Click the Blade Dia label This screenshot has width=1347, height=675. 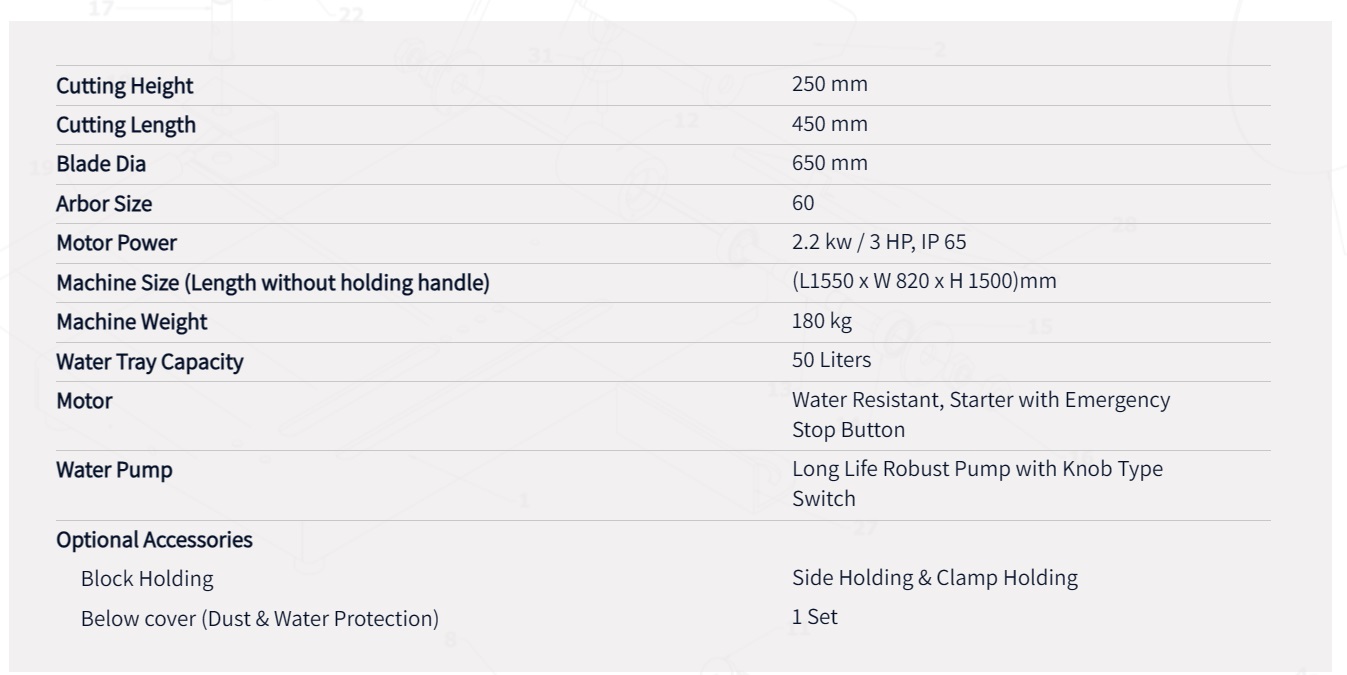pos(101,164)
